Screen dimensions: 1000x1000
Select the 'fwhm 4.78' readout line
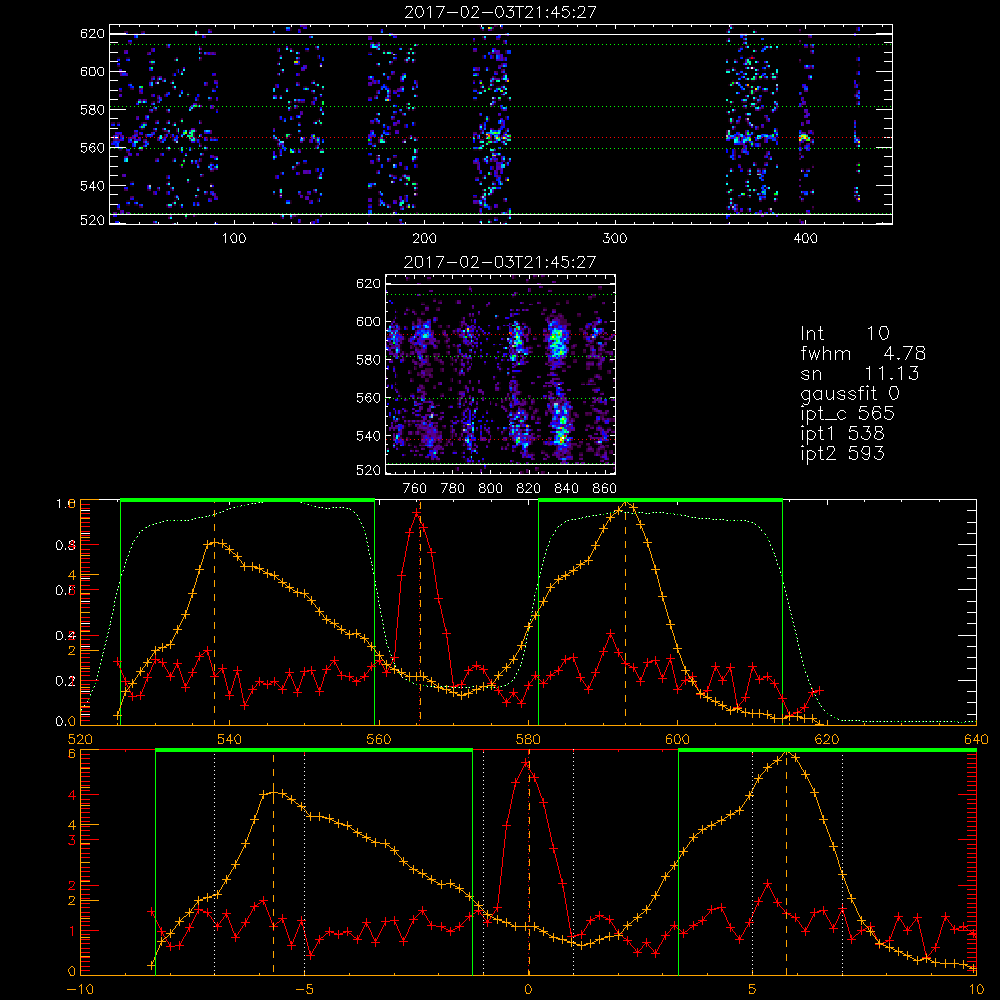click(863, 353)
